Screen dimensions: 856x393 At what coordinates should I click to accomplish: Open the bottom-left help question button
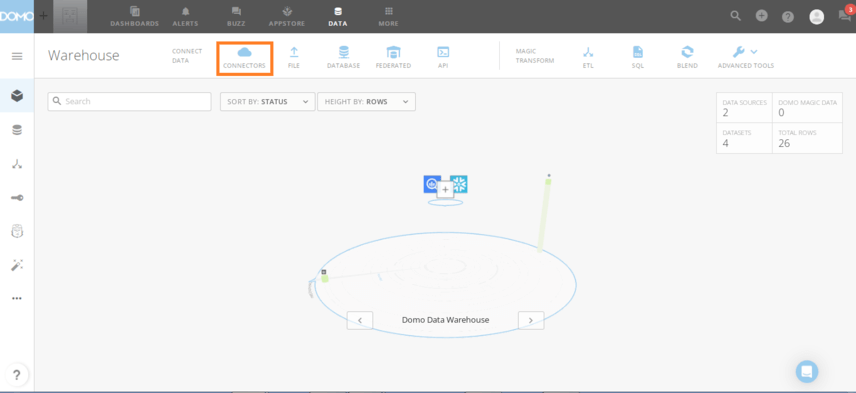[x=17, y=376]
